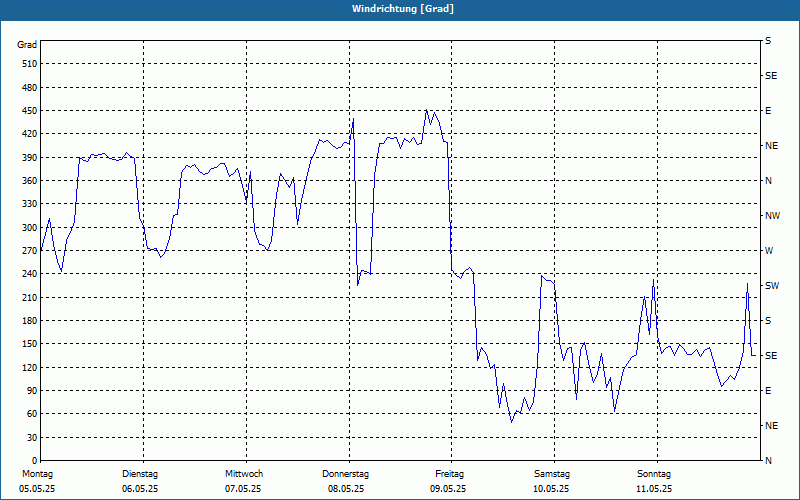Click the 210 degree axis label
The height and width of the screenshot is (500, 800).
30,297
